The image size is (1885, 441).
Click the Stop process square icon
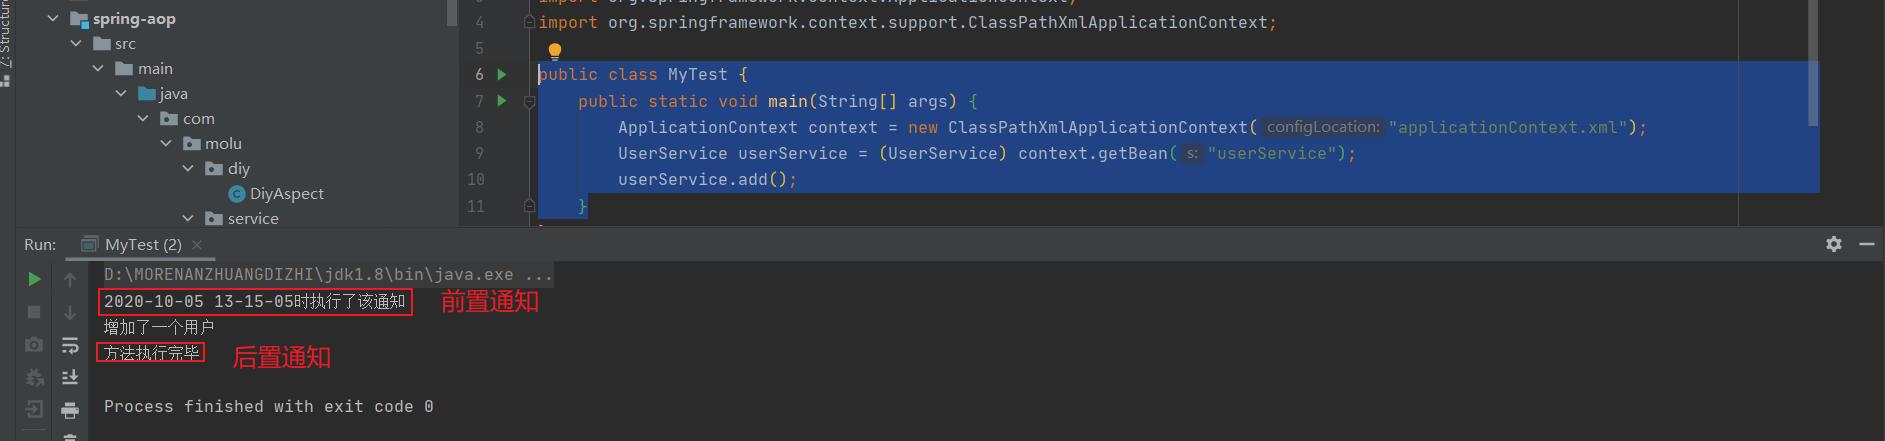click(34, 312)
